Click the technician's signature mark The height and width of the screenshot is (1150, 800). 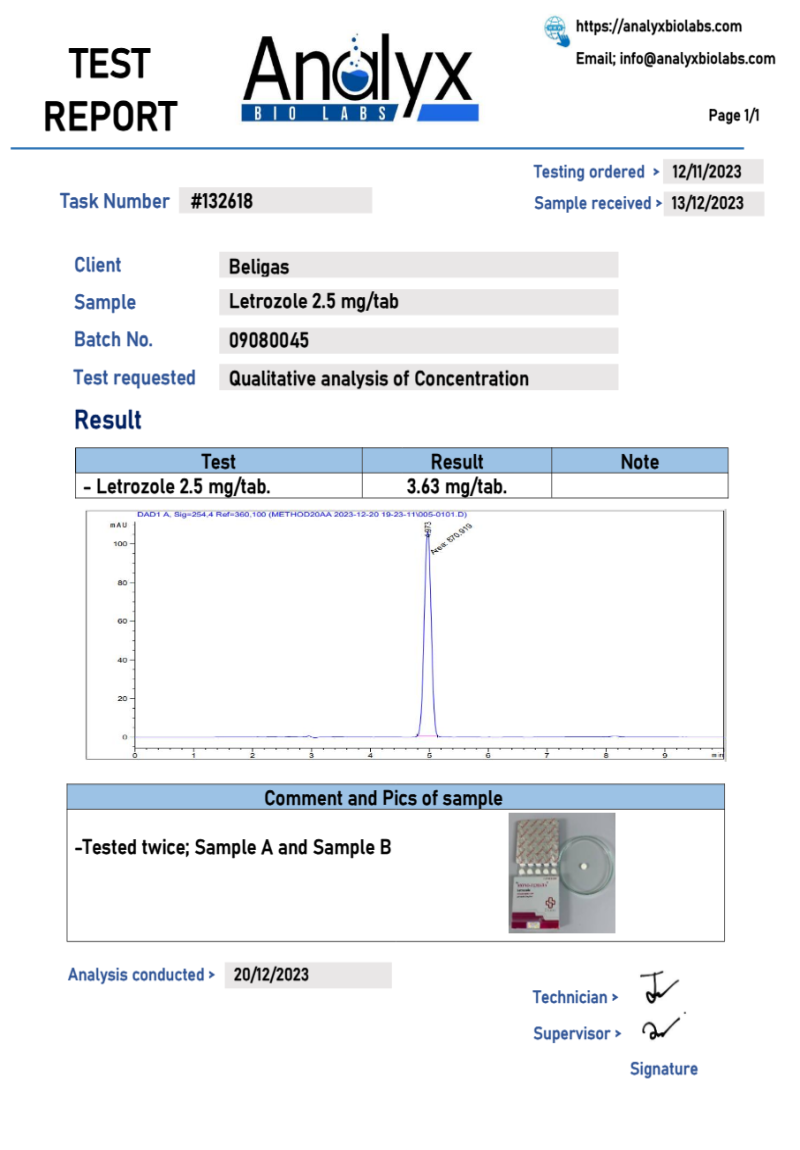tap(658, 988)
